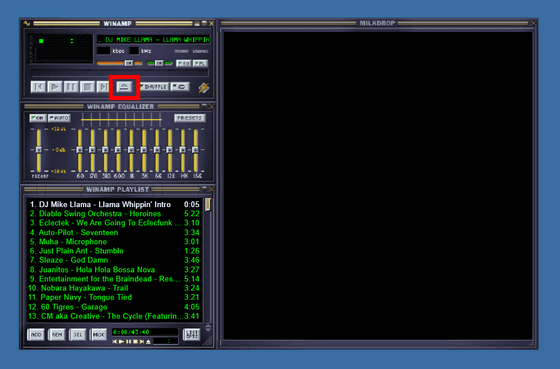This screenshot has height=369, width=560.
Task: Click the large Pause button in main window
Action: [x=71, y=87]
